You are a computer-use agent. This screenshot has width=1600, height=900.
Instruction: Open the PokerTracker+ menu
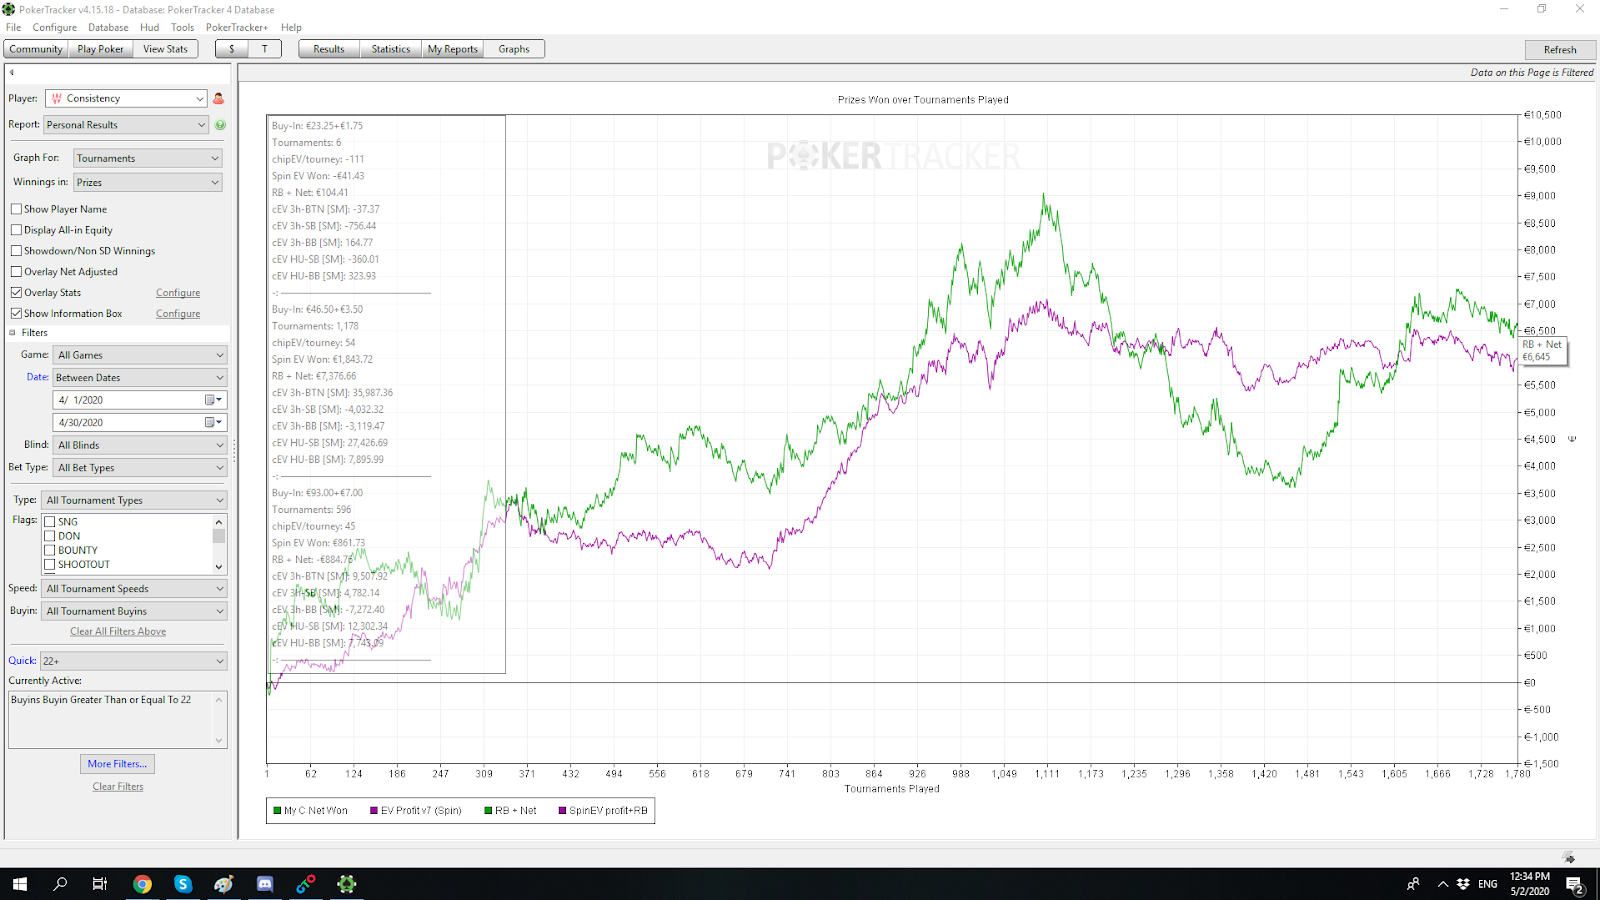(x=237, y=27)
